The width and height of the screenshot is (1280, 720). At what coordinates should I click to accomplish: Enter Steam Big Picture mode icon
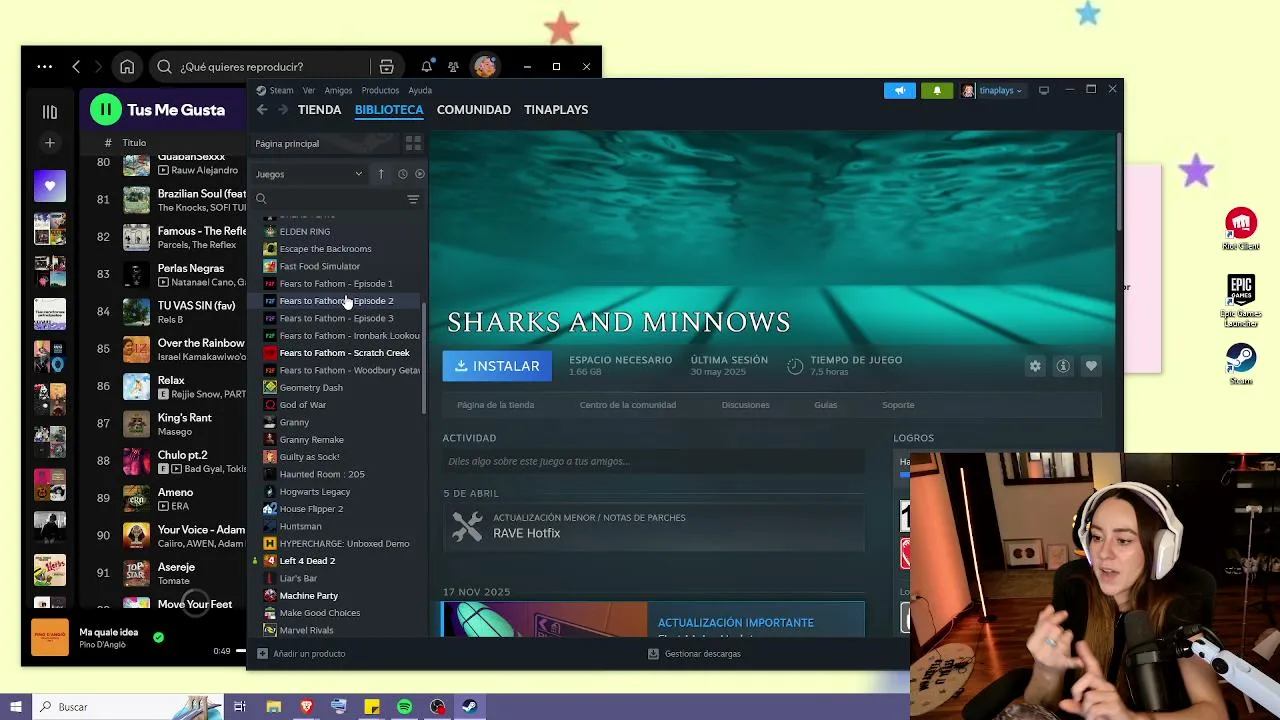1044,90
